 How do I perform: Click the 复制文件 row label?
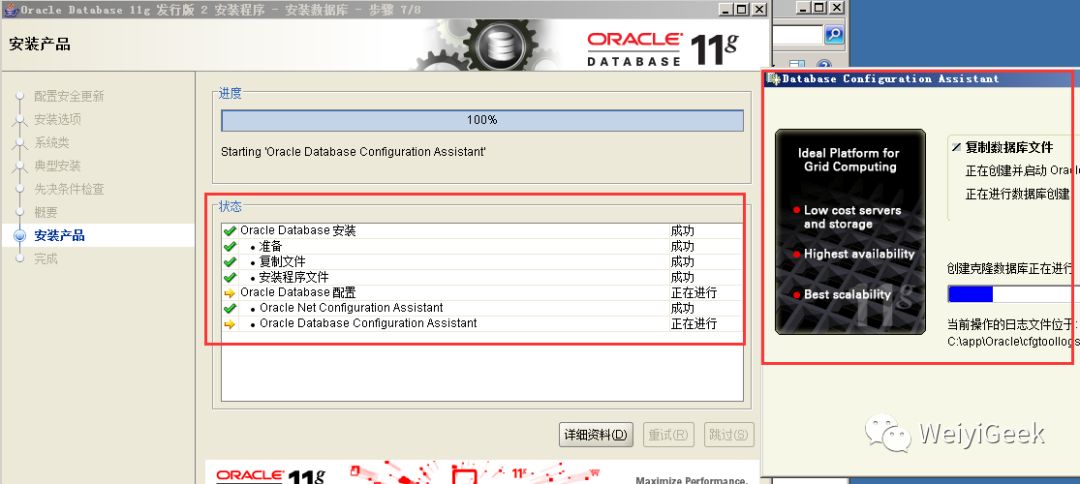pos(282,262)
